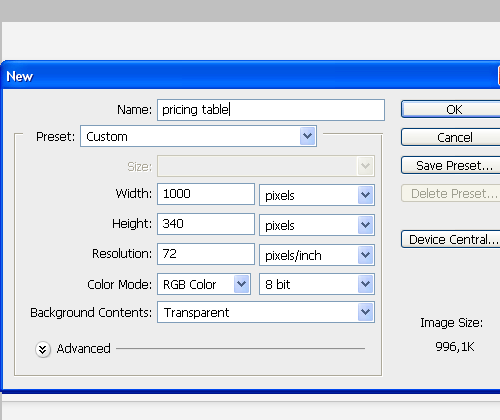500x420 pixels.
Task: Click the New dialog title bar
Action: 250,76
